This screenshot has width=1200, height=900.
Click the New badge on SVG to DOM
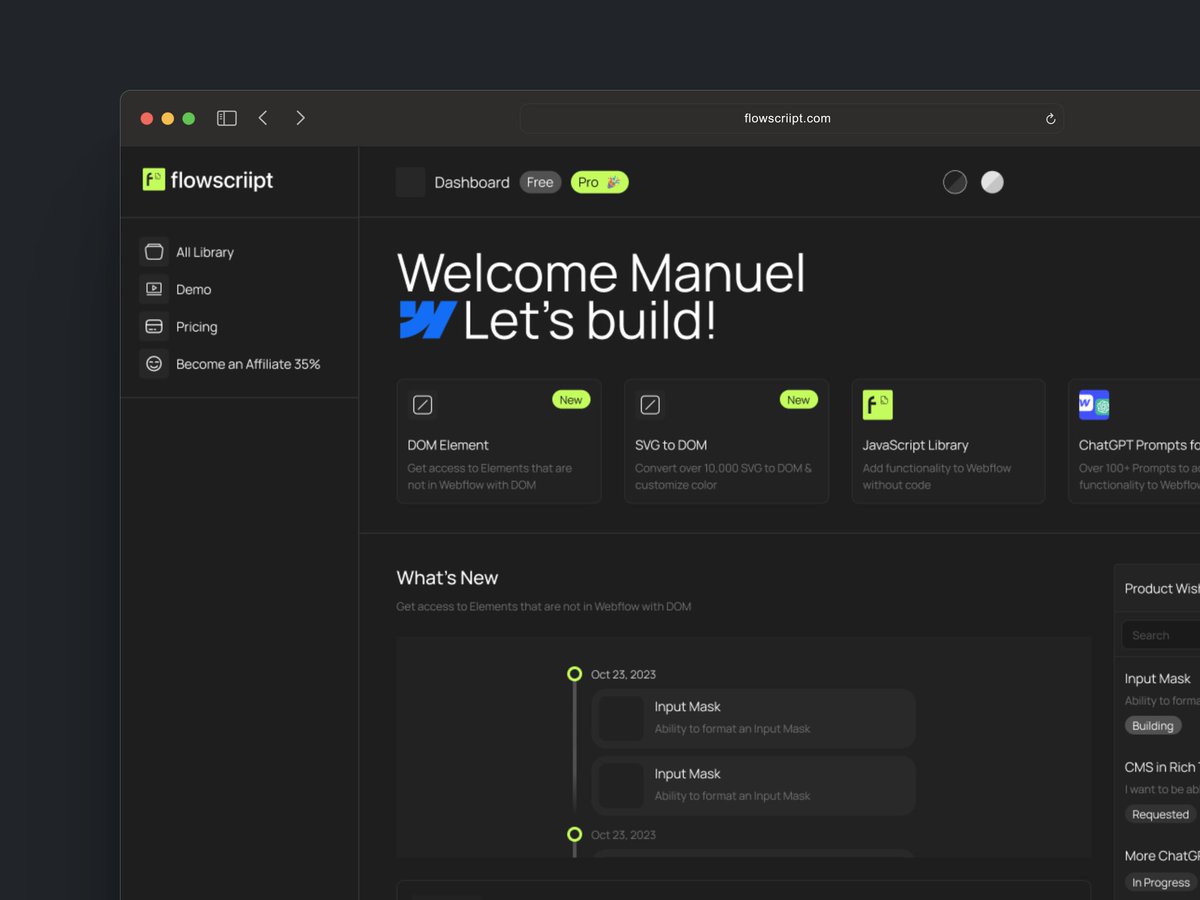pos(798,400)
